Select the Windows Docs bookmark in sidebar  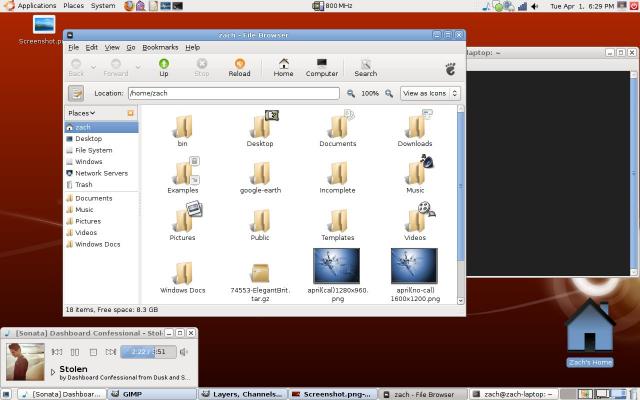[101, 244]
